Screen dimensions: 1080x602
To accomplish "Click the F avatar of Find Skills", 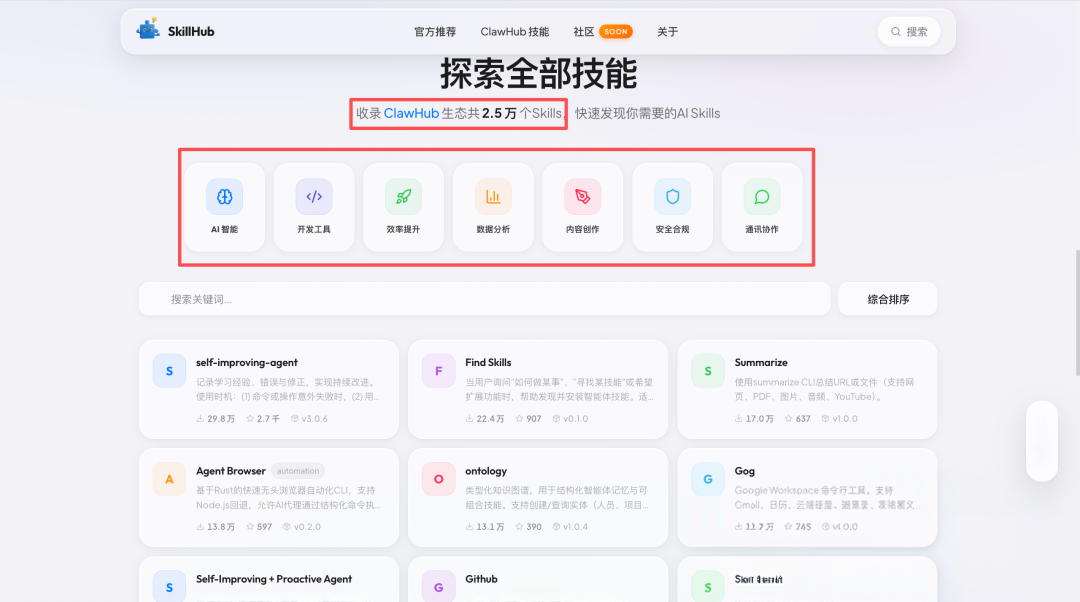I will coord(439,371).
